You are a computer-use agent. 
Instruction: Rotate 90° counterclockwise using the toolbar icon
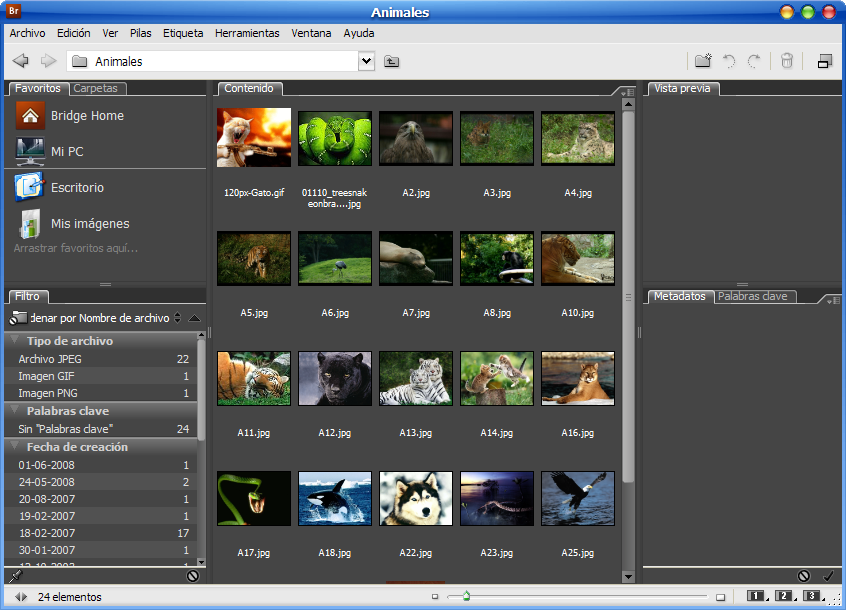(x=729, y=61)
